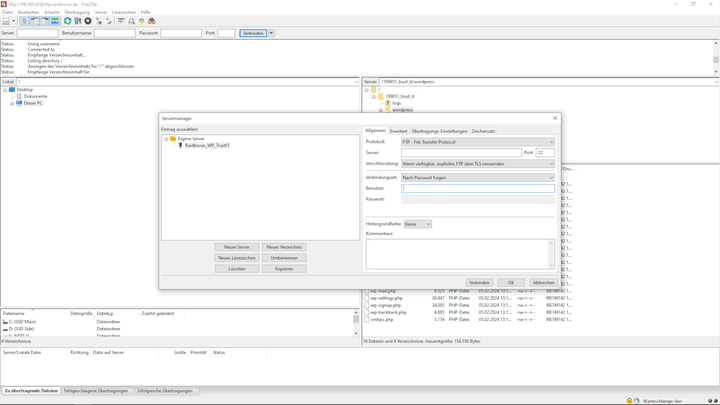Toggle queue processing icon in toolbar
This screenshot has width=720, height=405.
click(78, 21)
